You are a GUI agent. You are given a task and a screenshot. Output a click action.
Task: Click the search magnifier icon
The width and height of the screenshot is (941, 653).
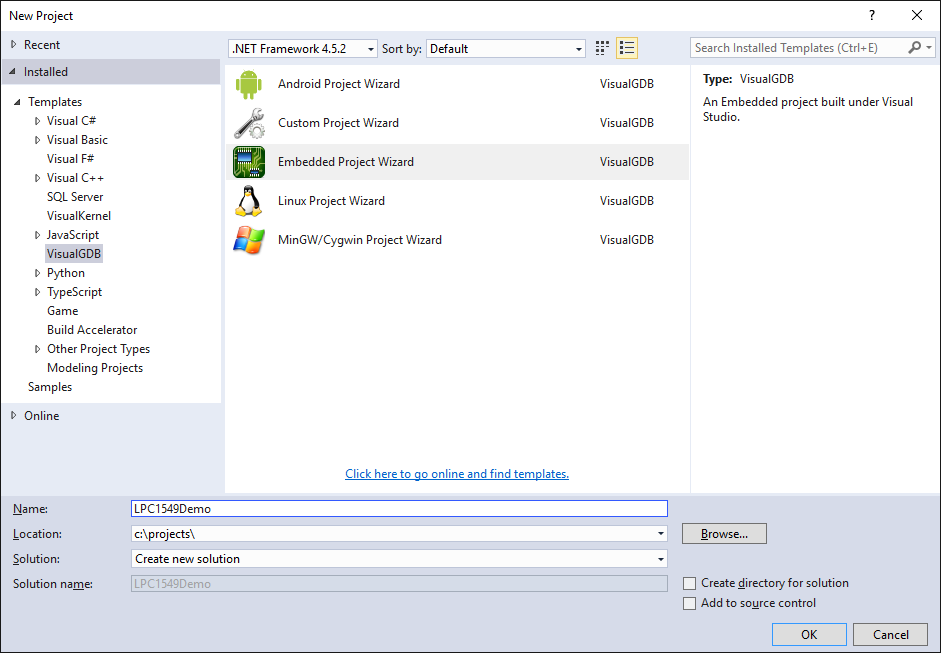coord(915,47)
